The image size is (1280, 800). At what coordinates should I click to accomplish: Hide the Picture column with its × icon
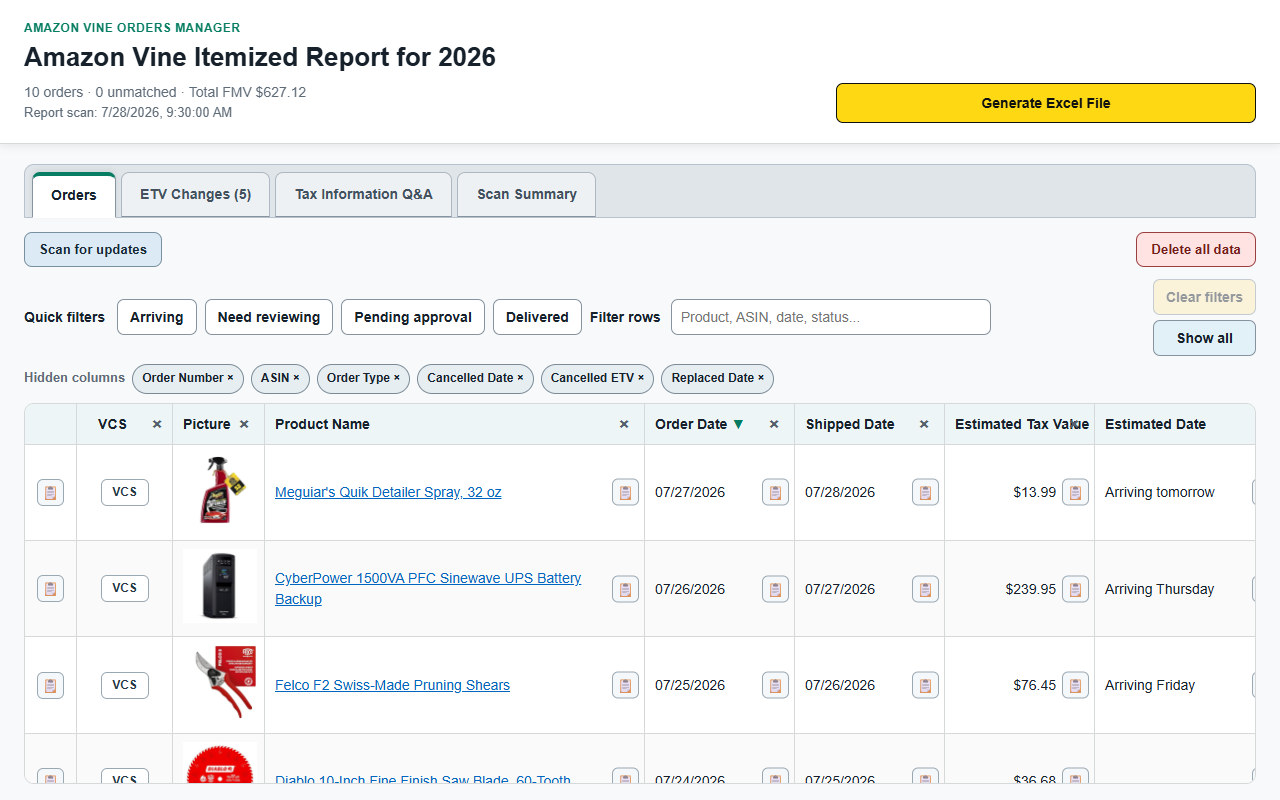point(244,424)
